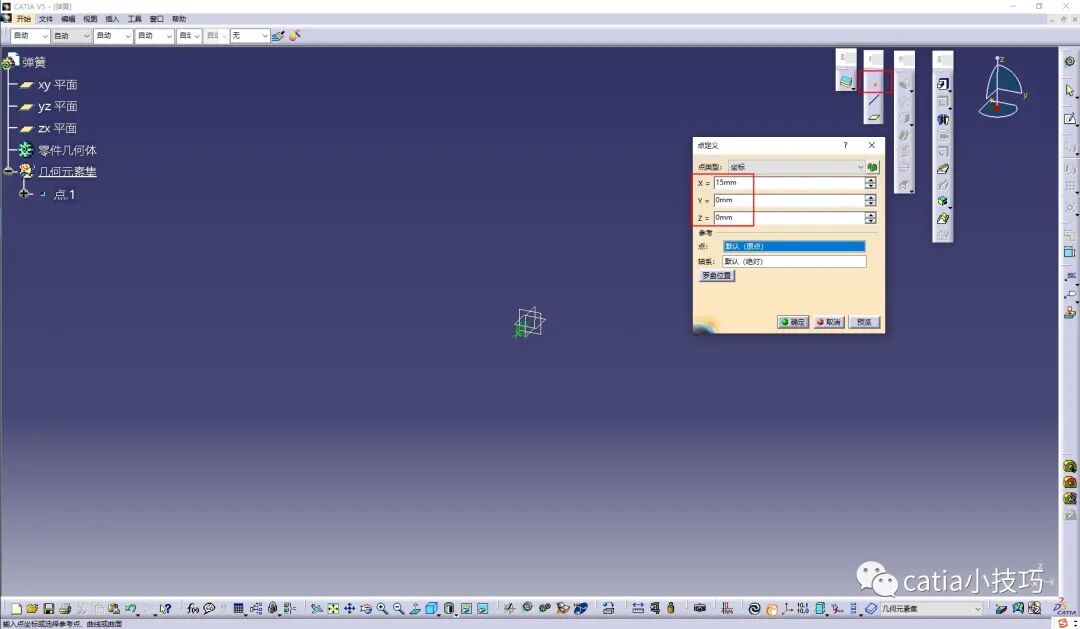Select the Line creation tool
The image size is (1080, 629).
click(874, 101)
